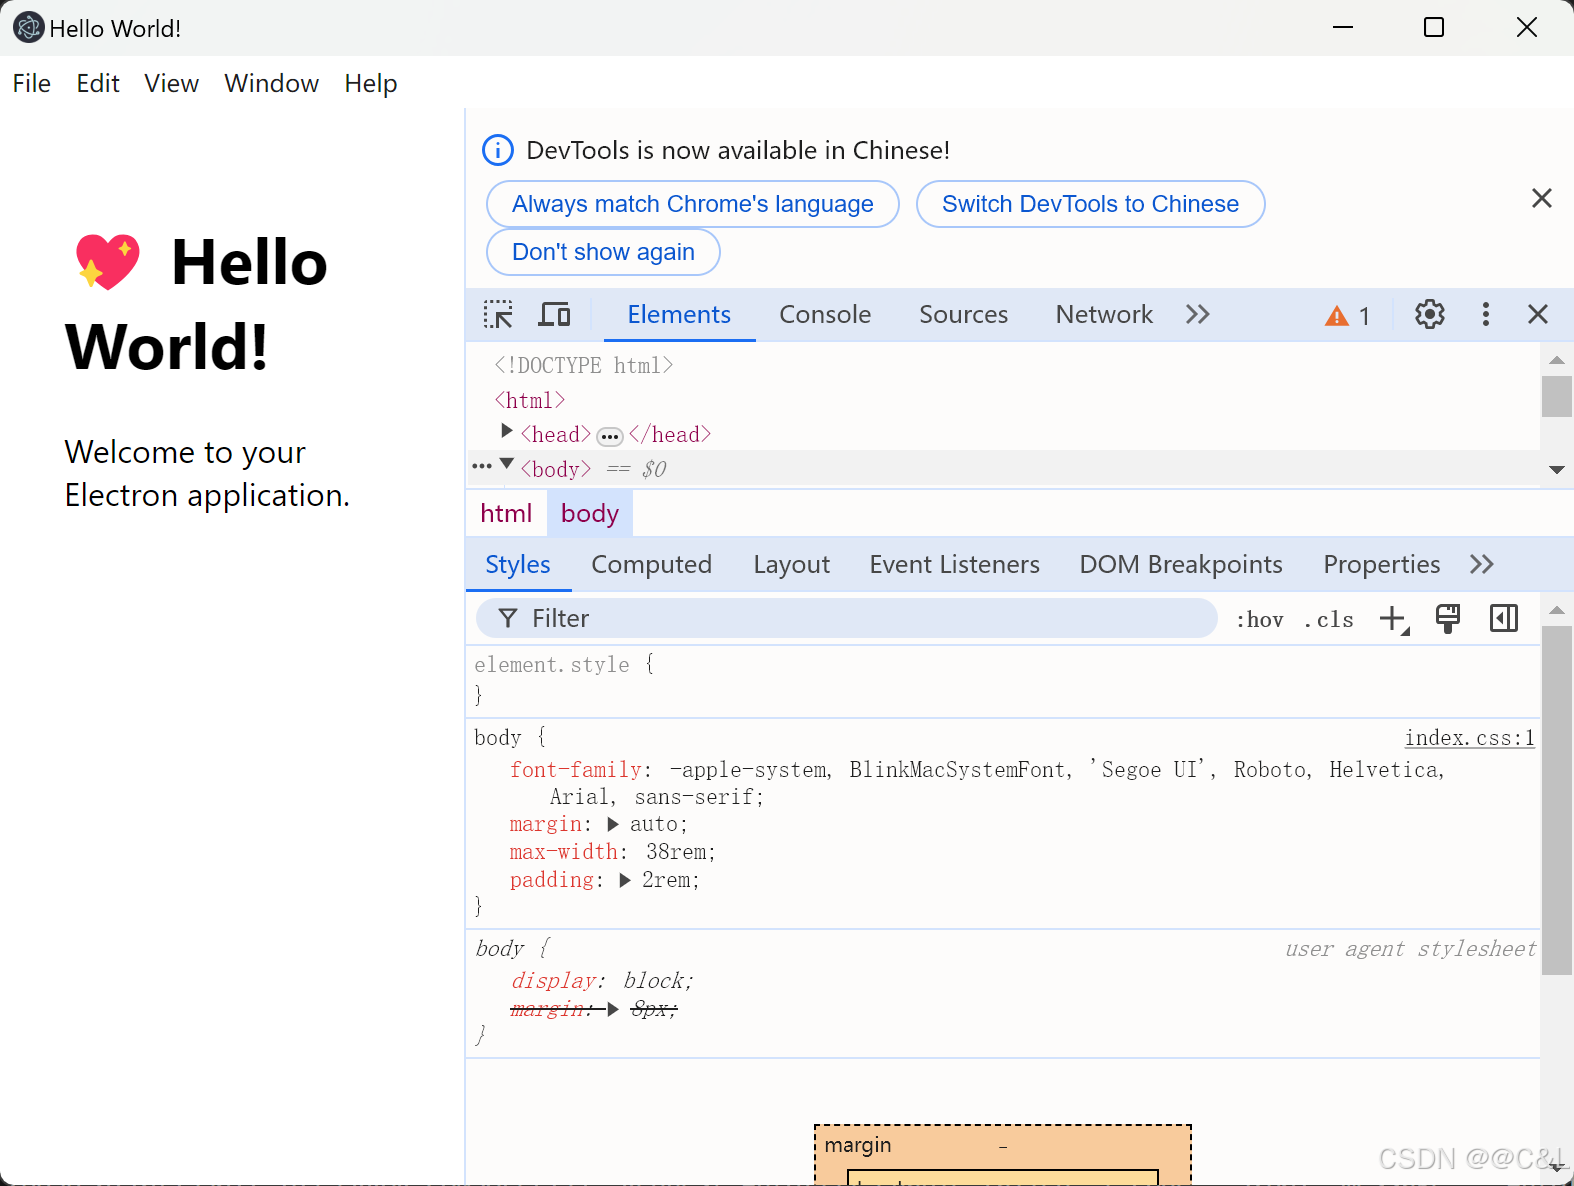The height and width of the screenshot is (1186, 1574).
Task: Activate the inspect element picker icon
Action: tap(498, 315)
